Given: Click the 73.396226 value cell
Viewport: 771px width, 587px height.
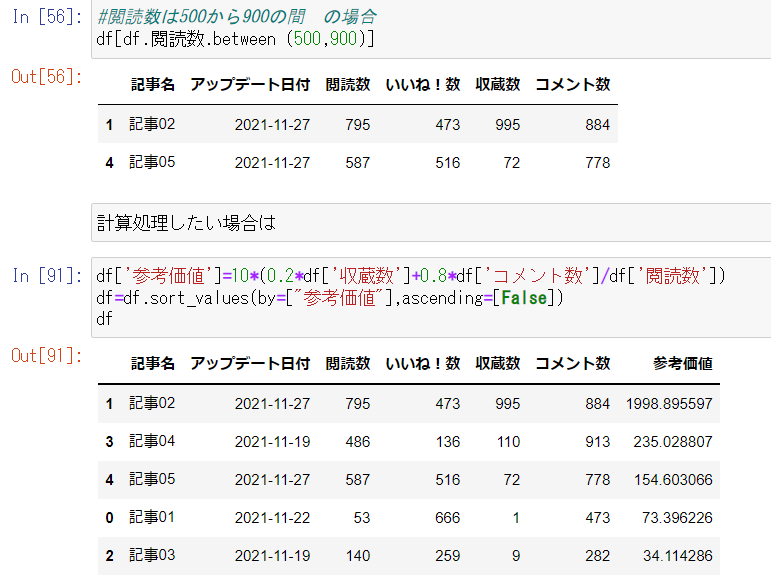Looking at the screenshot, I should (676, 517).
